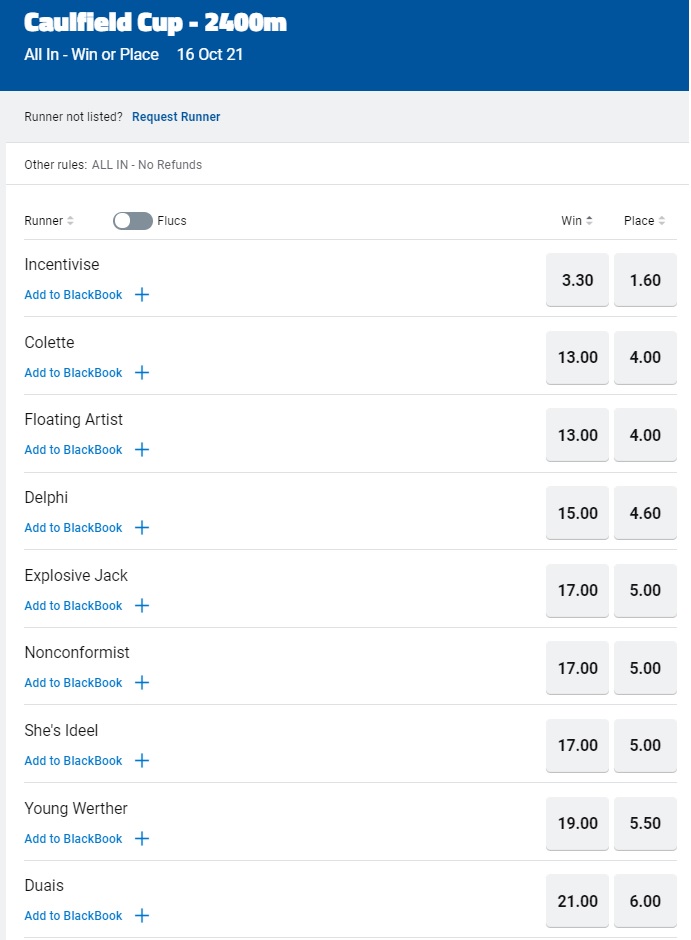Click the plus icon for Nonconformist
The image size is (691, 940).
click(142, 683)
